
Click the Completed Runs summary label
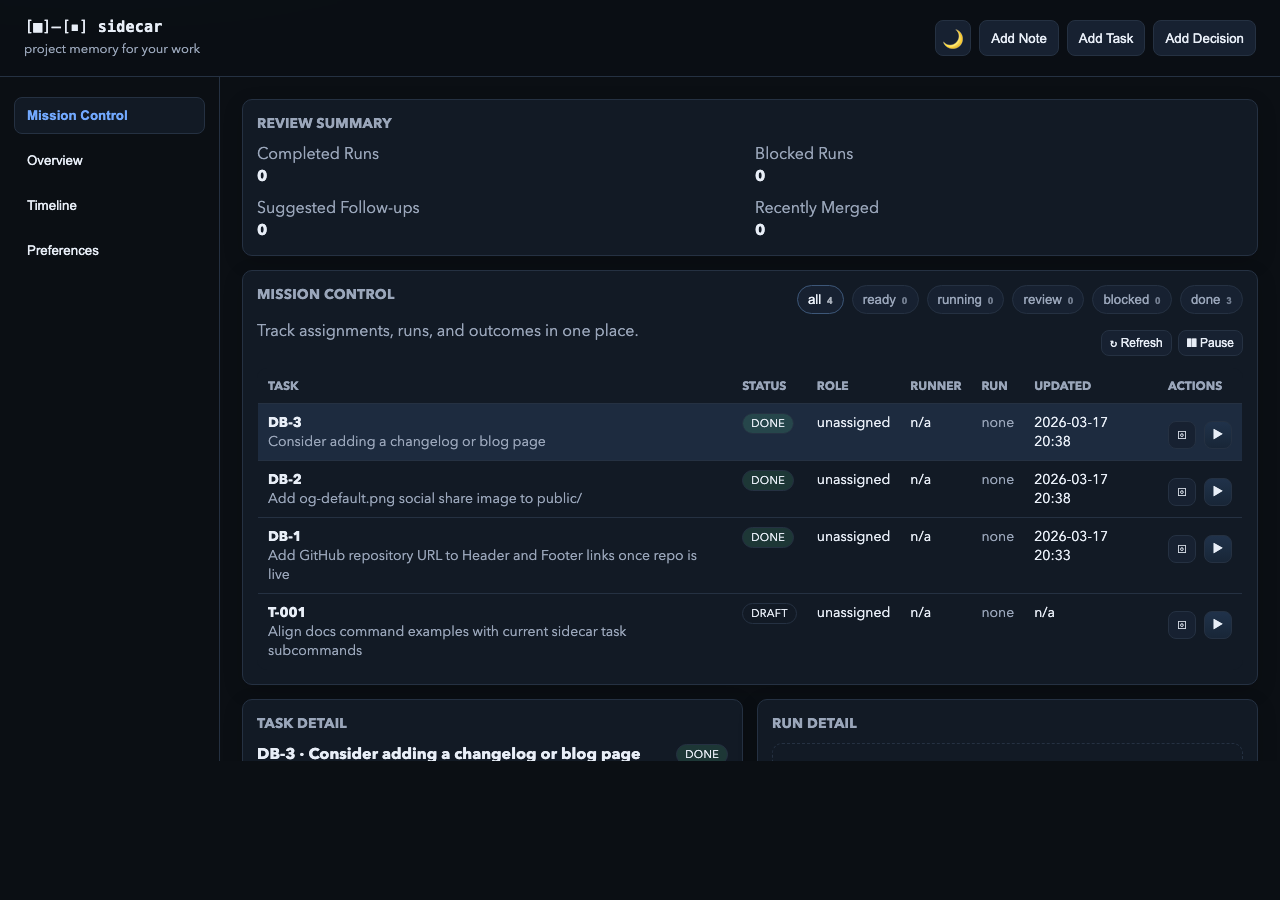coord(318,154)
